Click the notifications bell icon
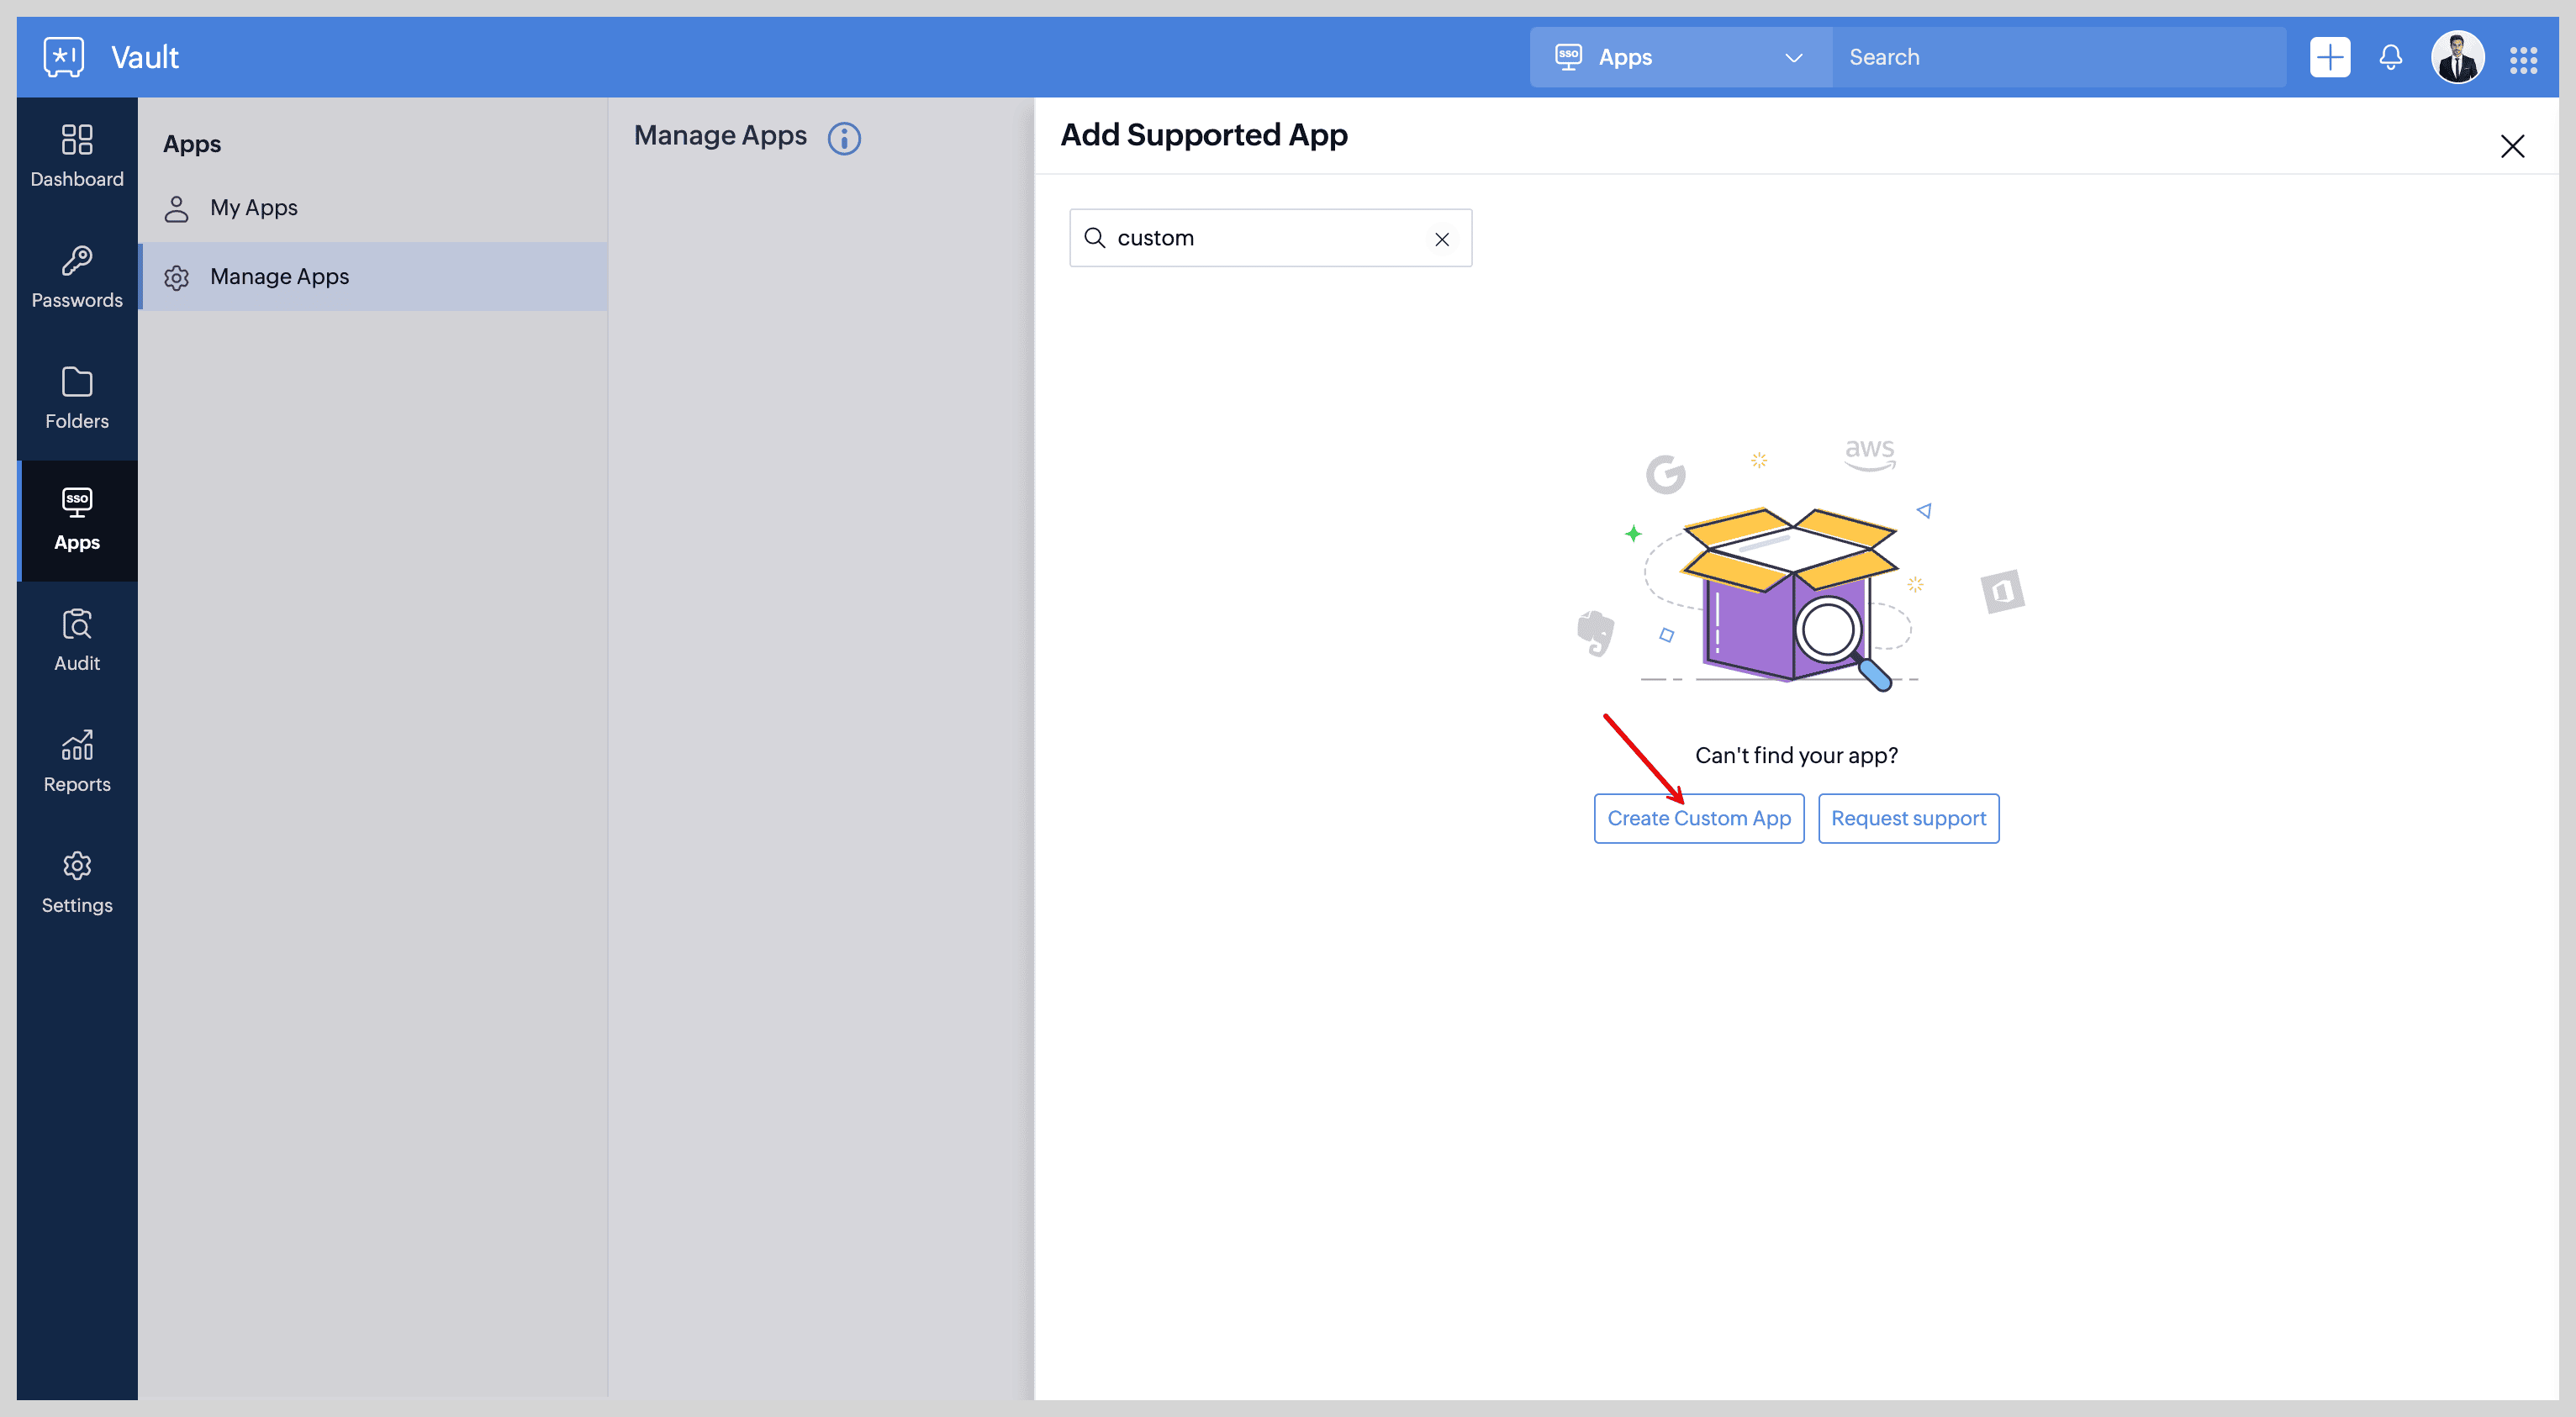The height and width of the screenshot is (1417, 2576). [2390, 57]
